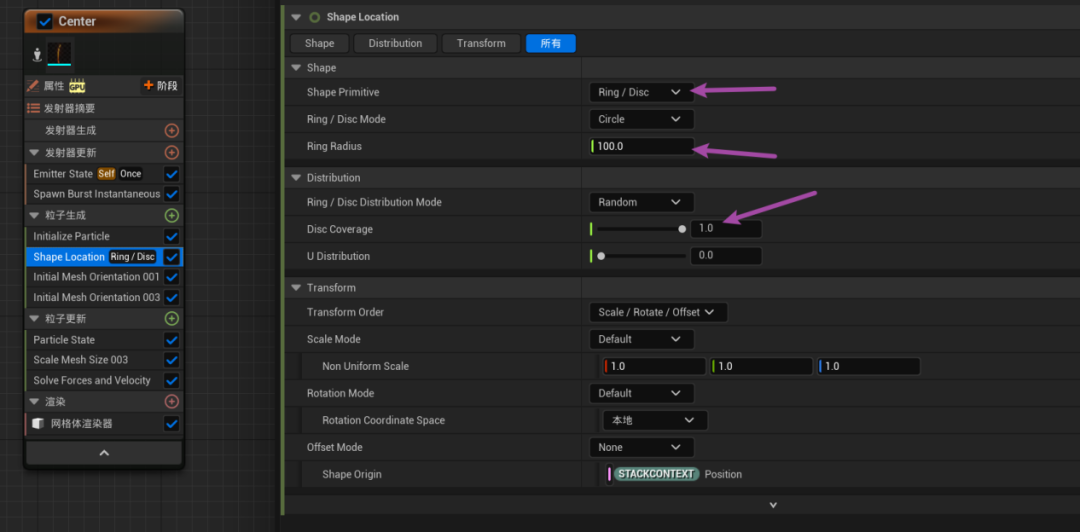This screenshot has height=532, width=1080.
Task: Toggle the Particle State checkbox
Action: 172,340
